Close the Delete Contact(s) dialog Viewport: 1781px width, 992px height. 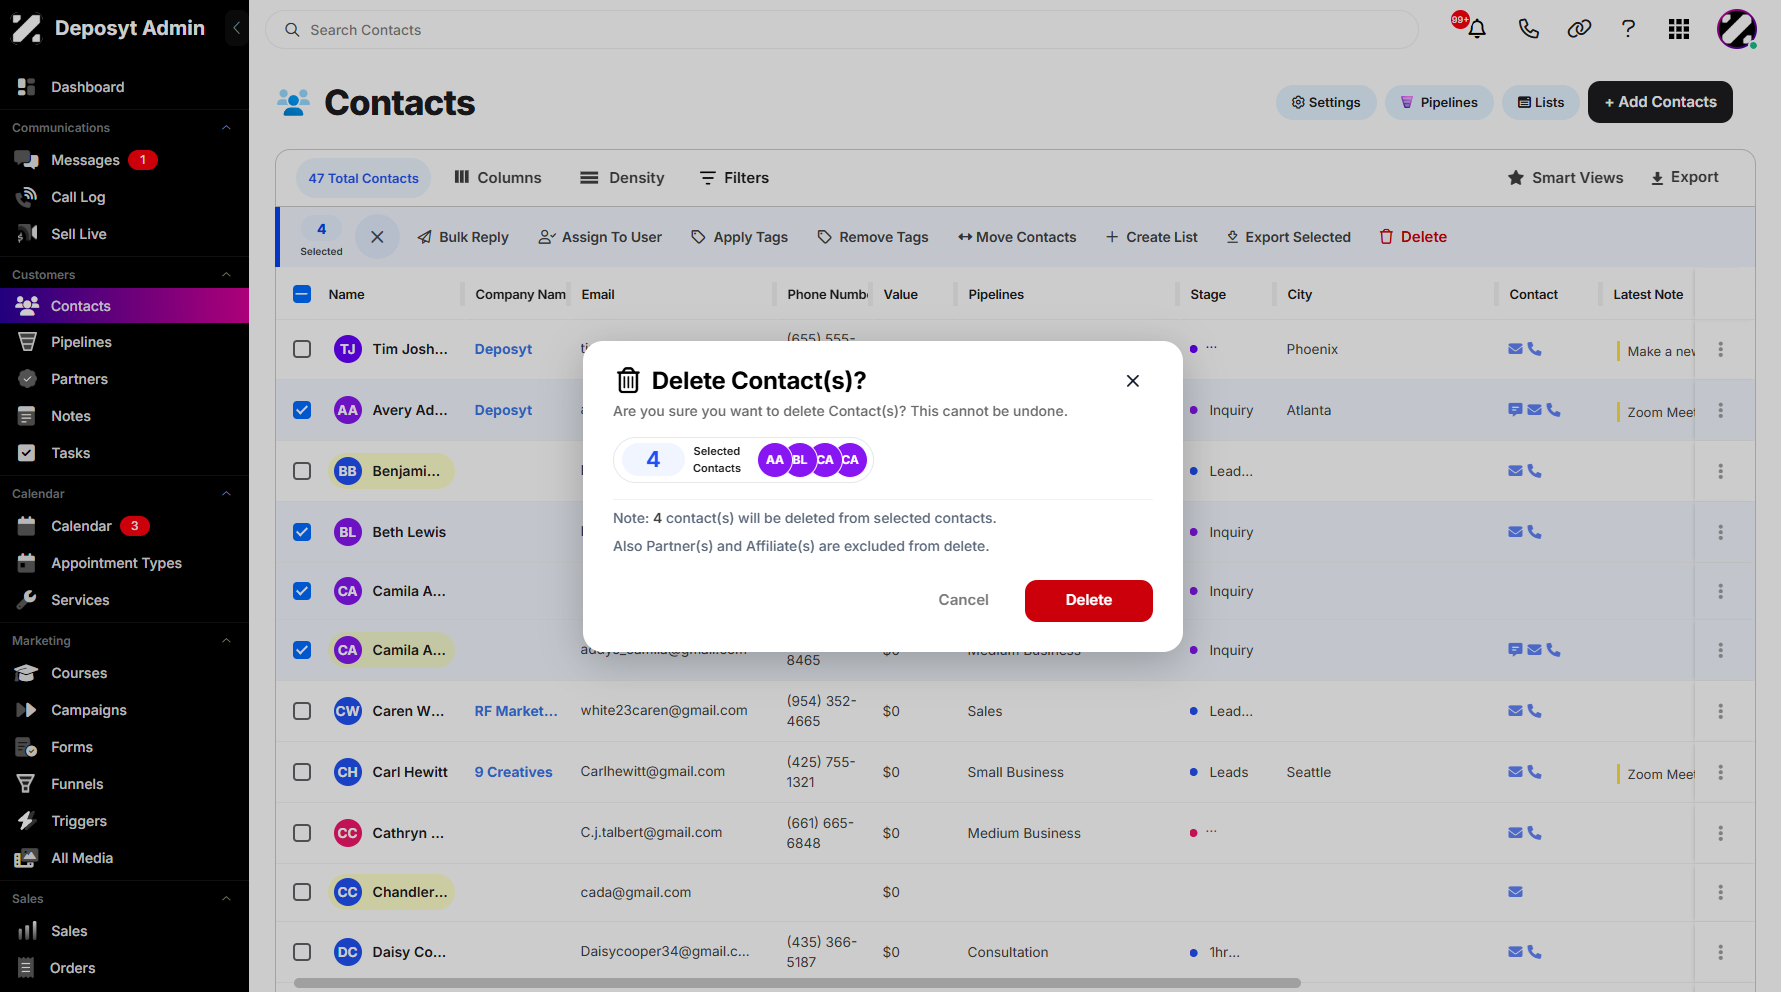1133,381
